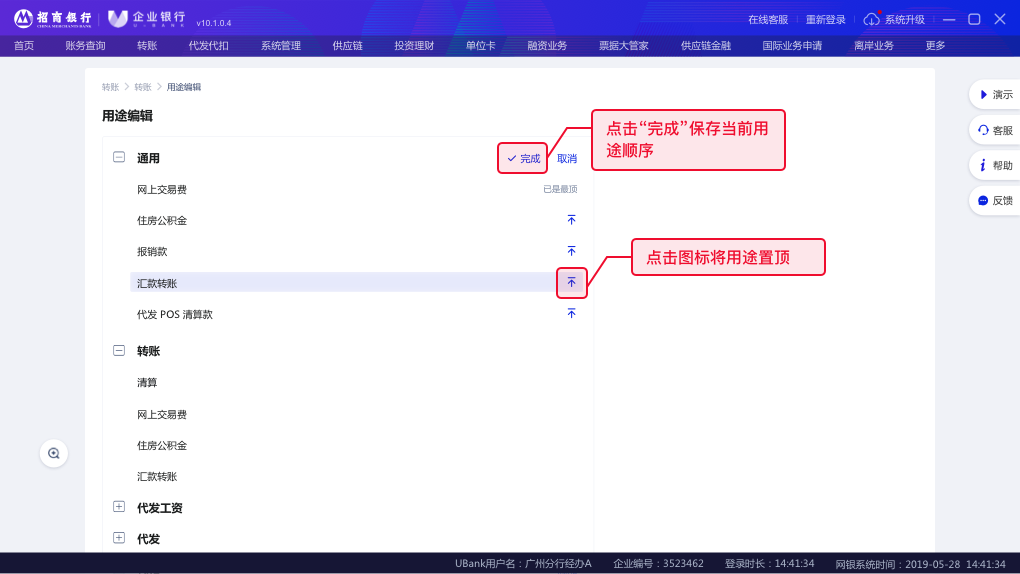Image resolution: width=1020 pixels, height=574 pixels.
Task: Click the magnifier zoom icon
Action: 54,453
